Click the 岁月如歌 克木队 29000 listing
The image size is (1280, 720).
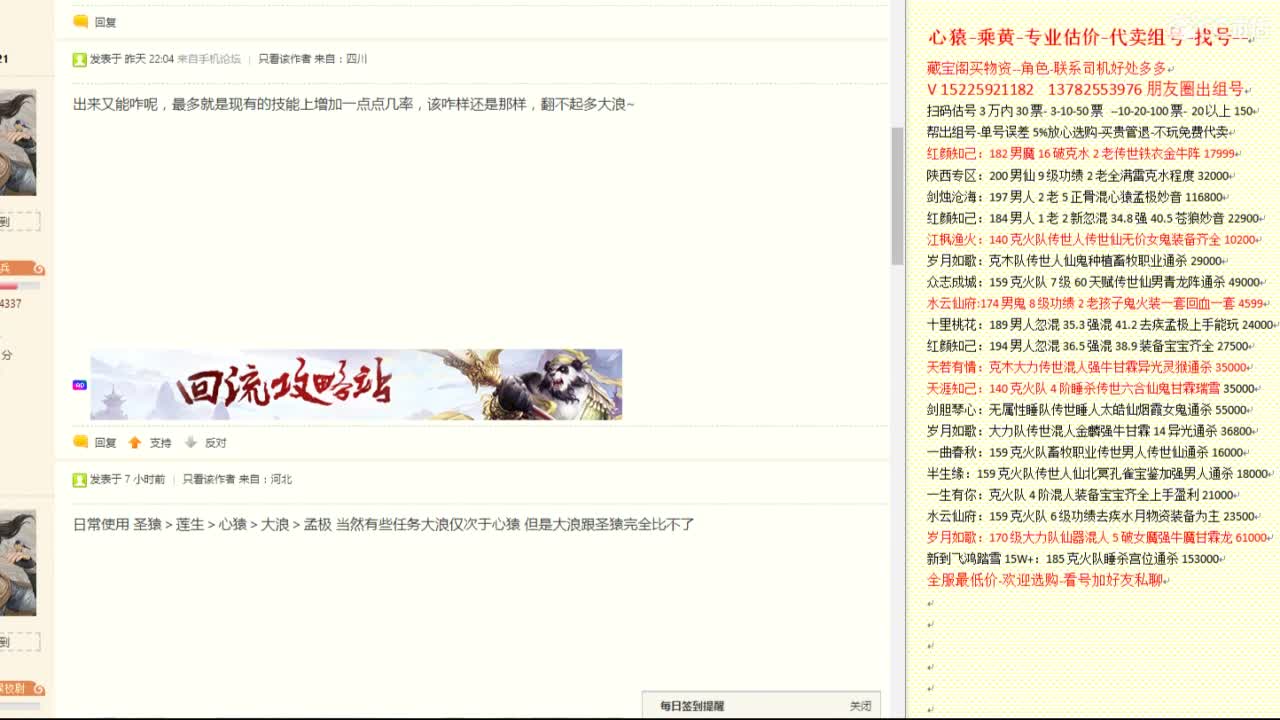coord(1076,261)
